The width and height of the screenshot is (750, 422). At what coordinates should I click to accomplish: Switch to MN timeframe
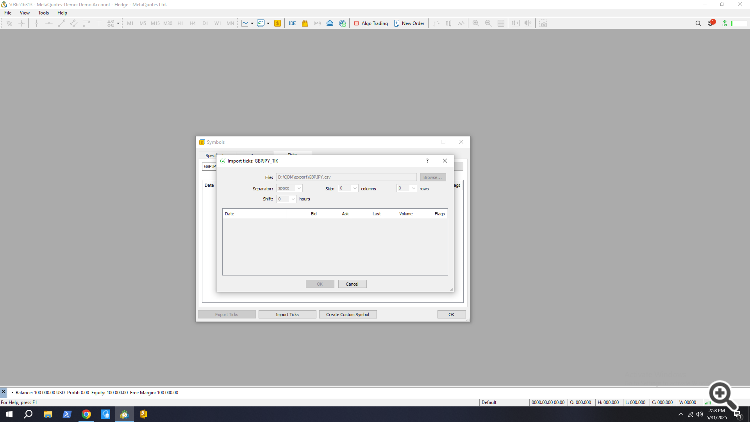[230, 23]
